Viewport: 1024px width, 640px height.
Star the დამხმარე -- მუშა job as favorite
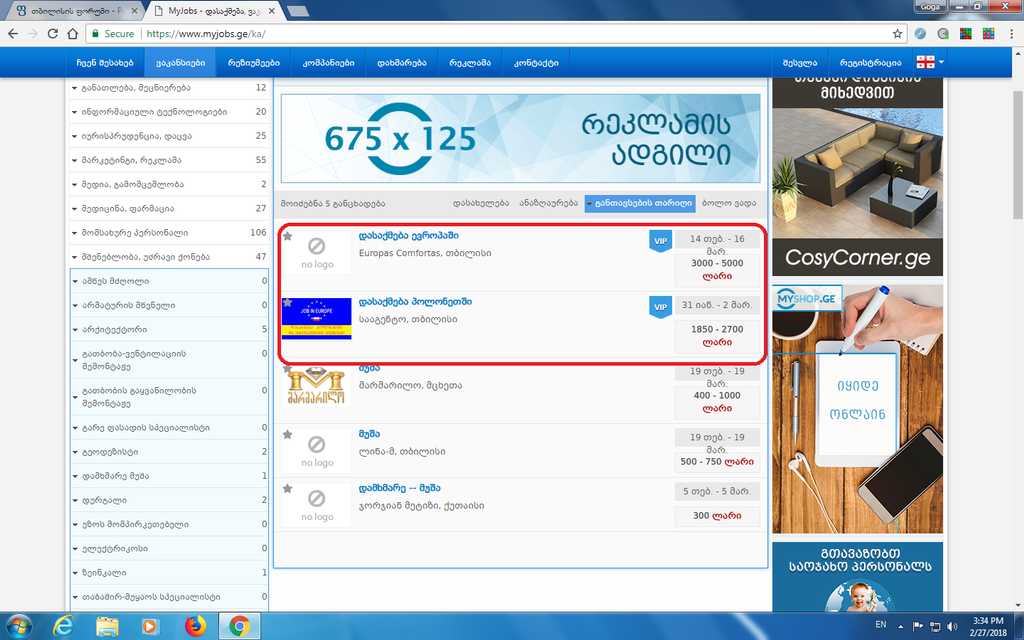(287, 488)
